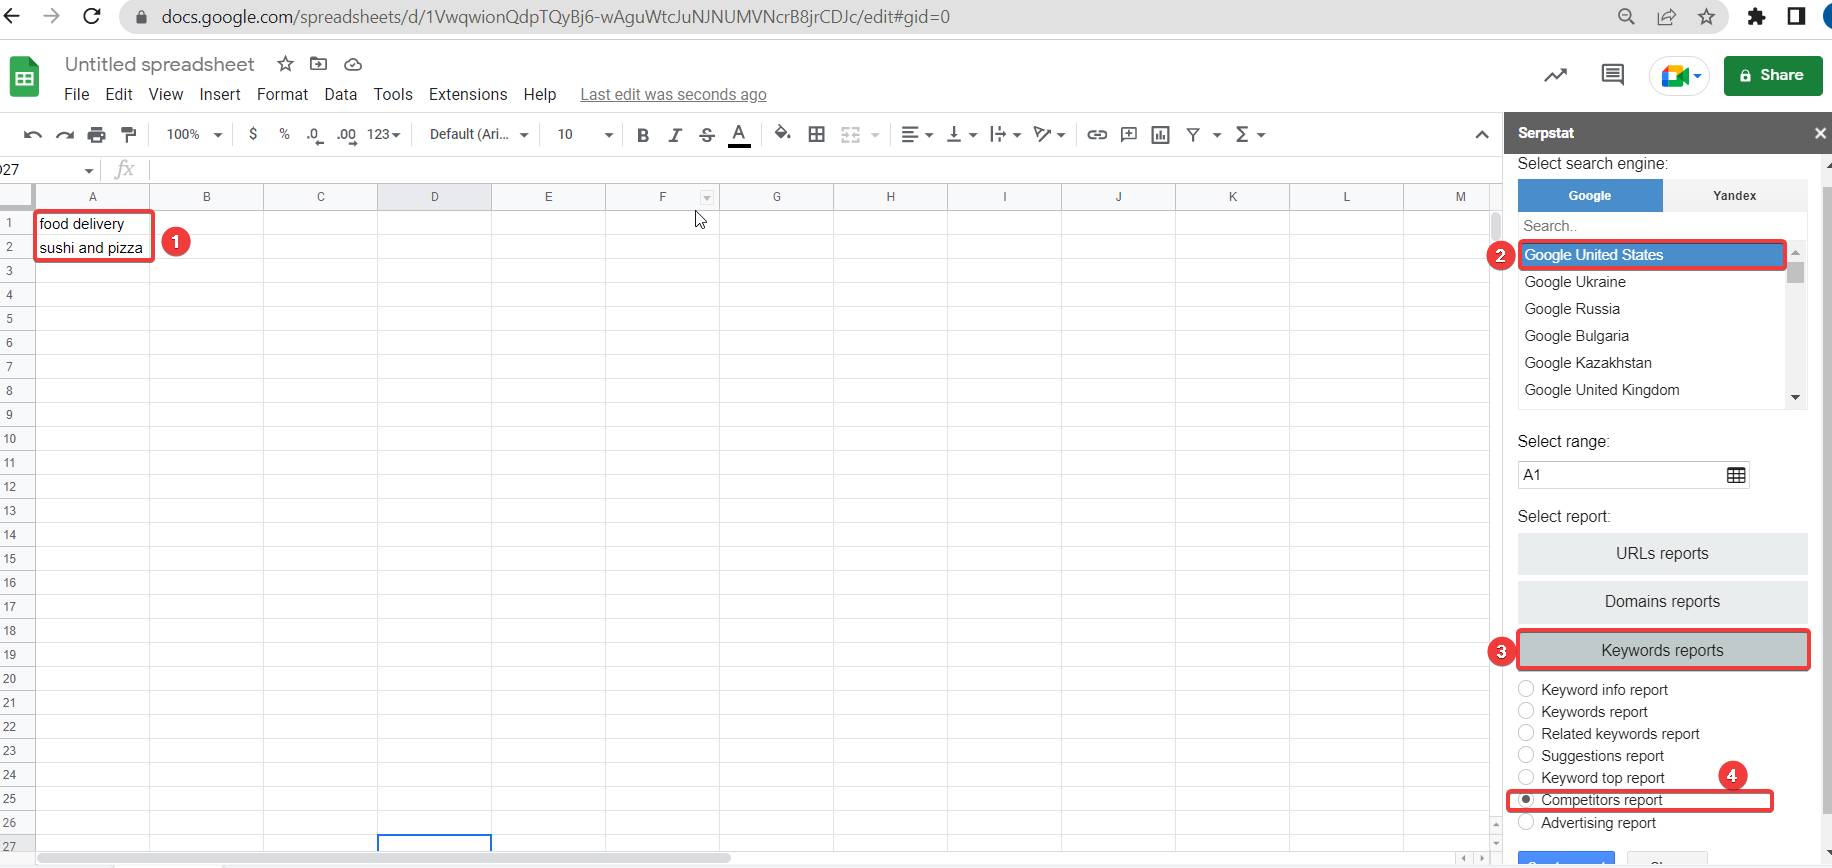Open the Data menu
The height and width of the screenshot is (868, 1832).
[x=340, y=94]
